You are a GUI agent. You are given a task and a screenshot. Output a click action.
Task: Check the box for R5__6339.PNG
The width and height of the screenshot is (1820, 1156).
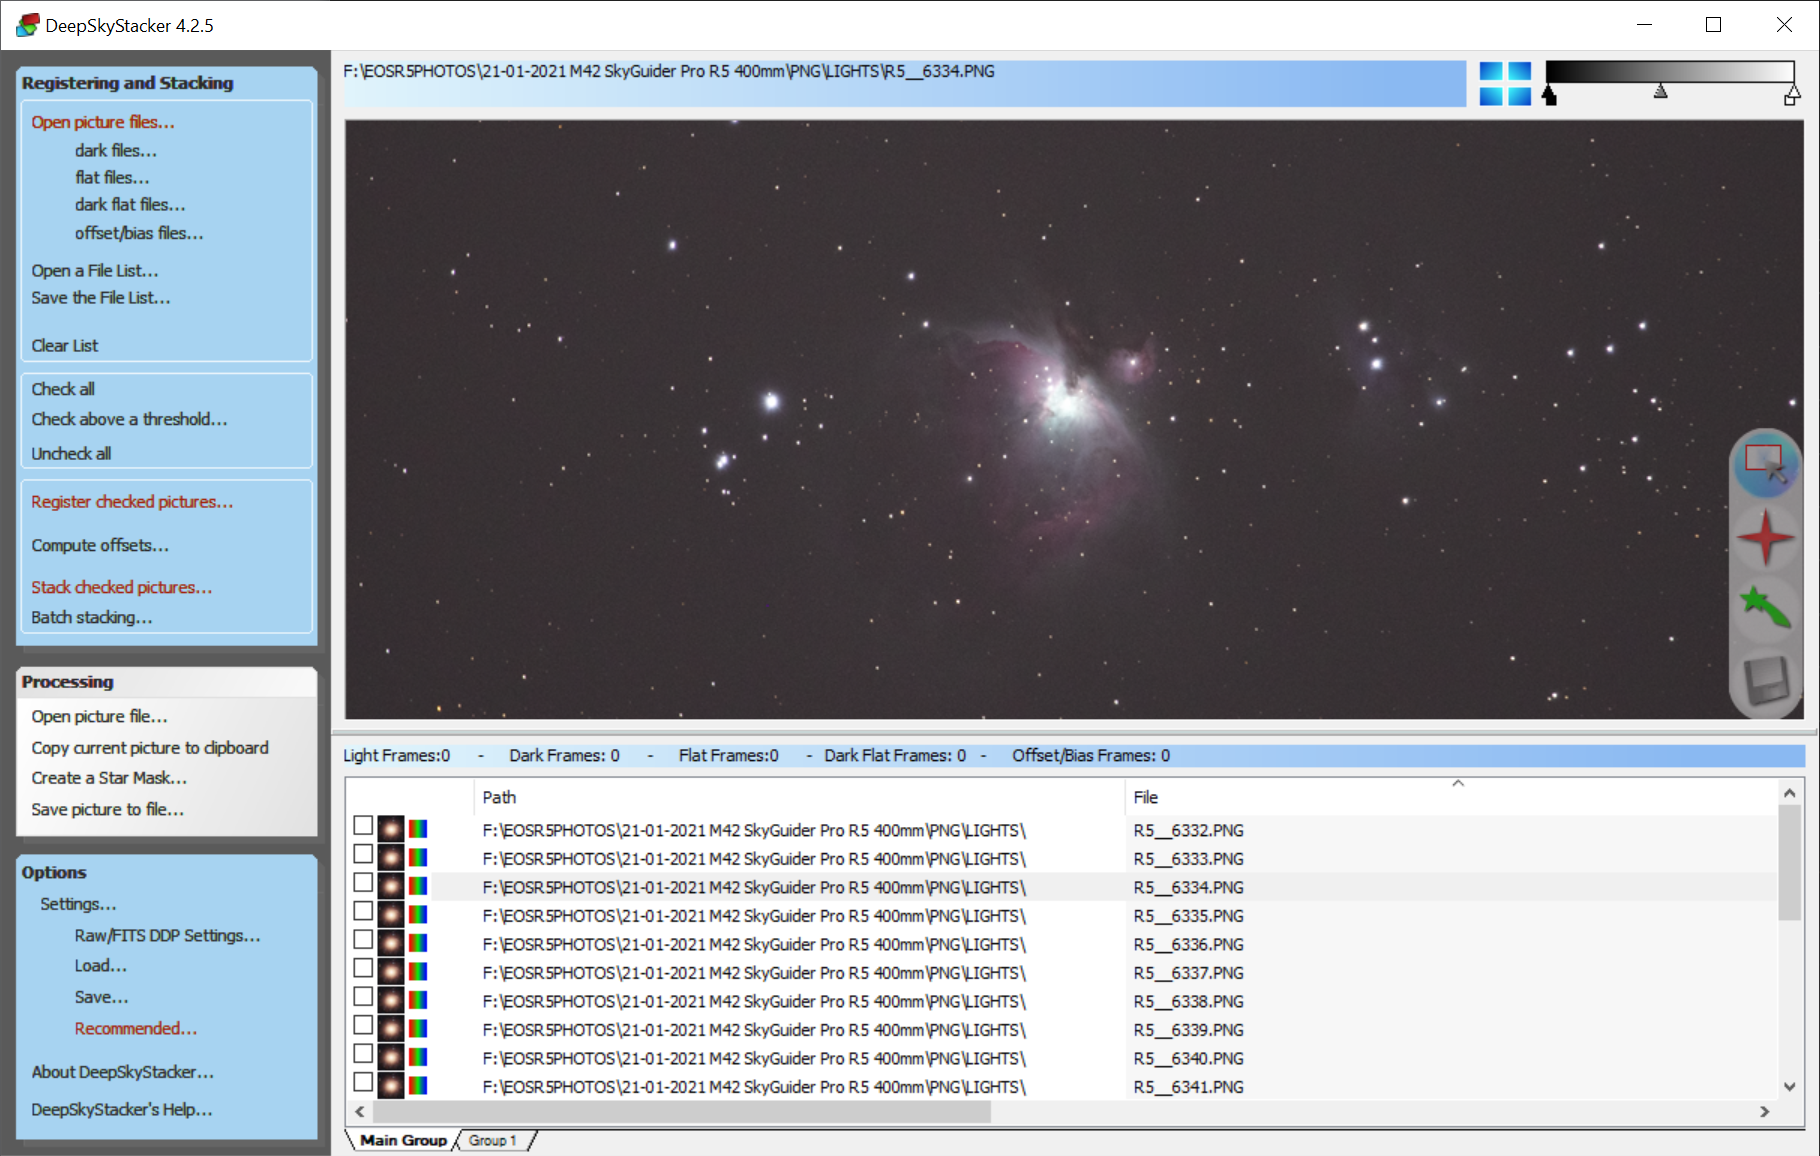click(363, 1025)
